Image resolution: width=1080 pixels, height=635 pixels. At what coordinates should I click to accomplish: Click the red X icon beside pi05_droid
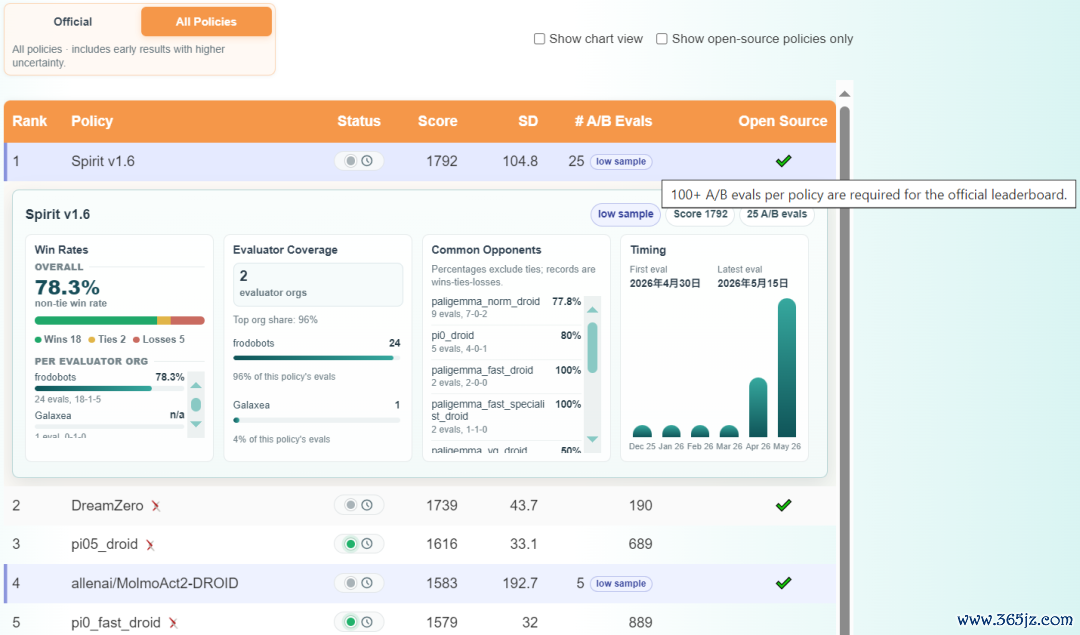tap(149, 545)
